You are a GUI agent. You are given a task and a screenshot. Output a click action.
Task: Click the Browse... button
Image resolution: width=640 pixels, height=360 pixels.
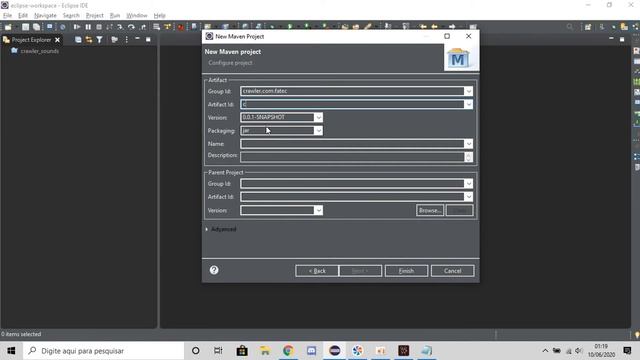[430, 210]
